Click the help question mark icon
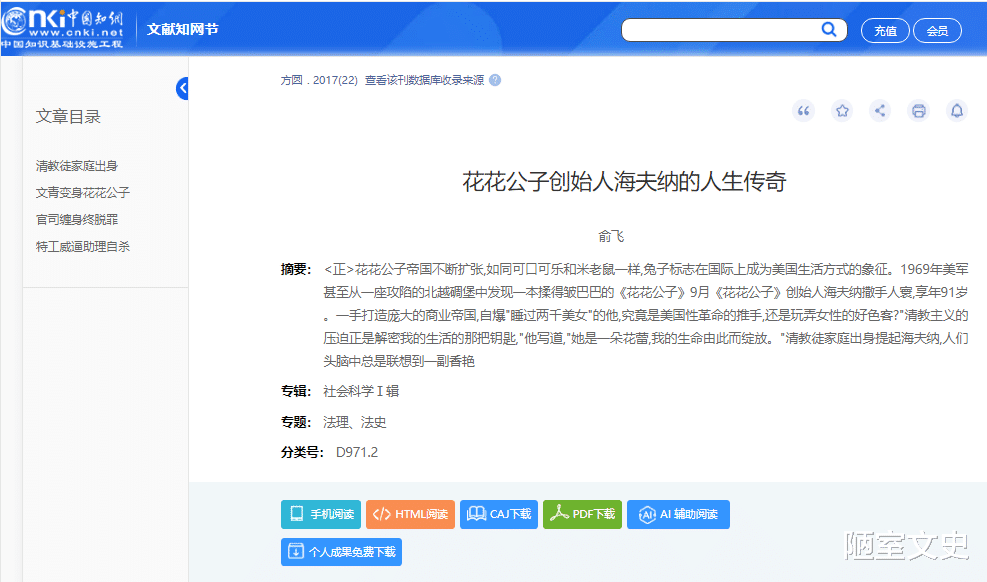The height and width of the screenshot is (582, 987). coord(495,80)
